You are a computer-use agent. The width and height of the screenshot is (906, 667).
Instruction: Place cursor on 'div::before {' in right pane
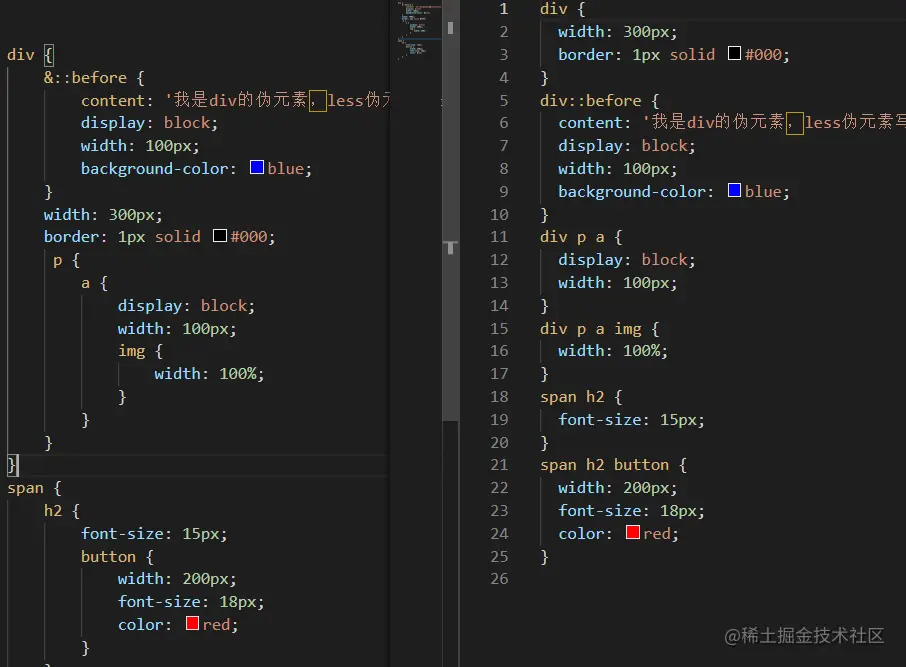(x=599, y=101)
